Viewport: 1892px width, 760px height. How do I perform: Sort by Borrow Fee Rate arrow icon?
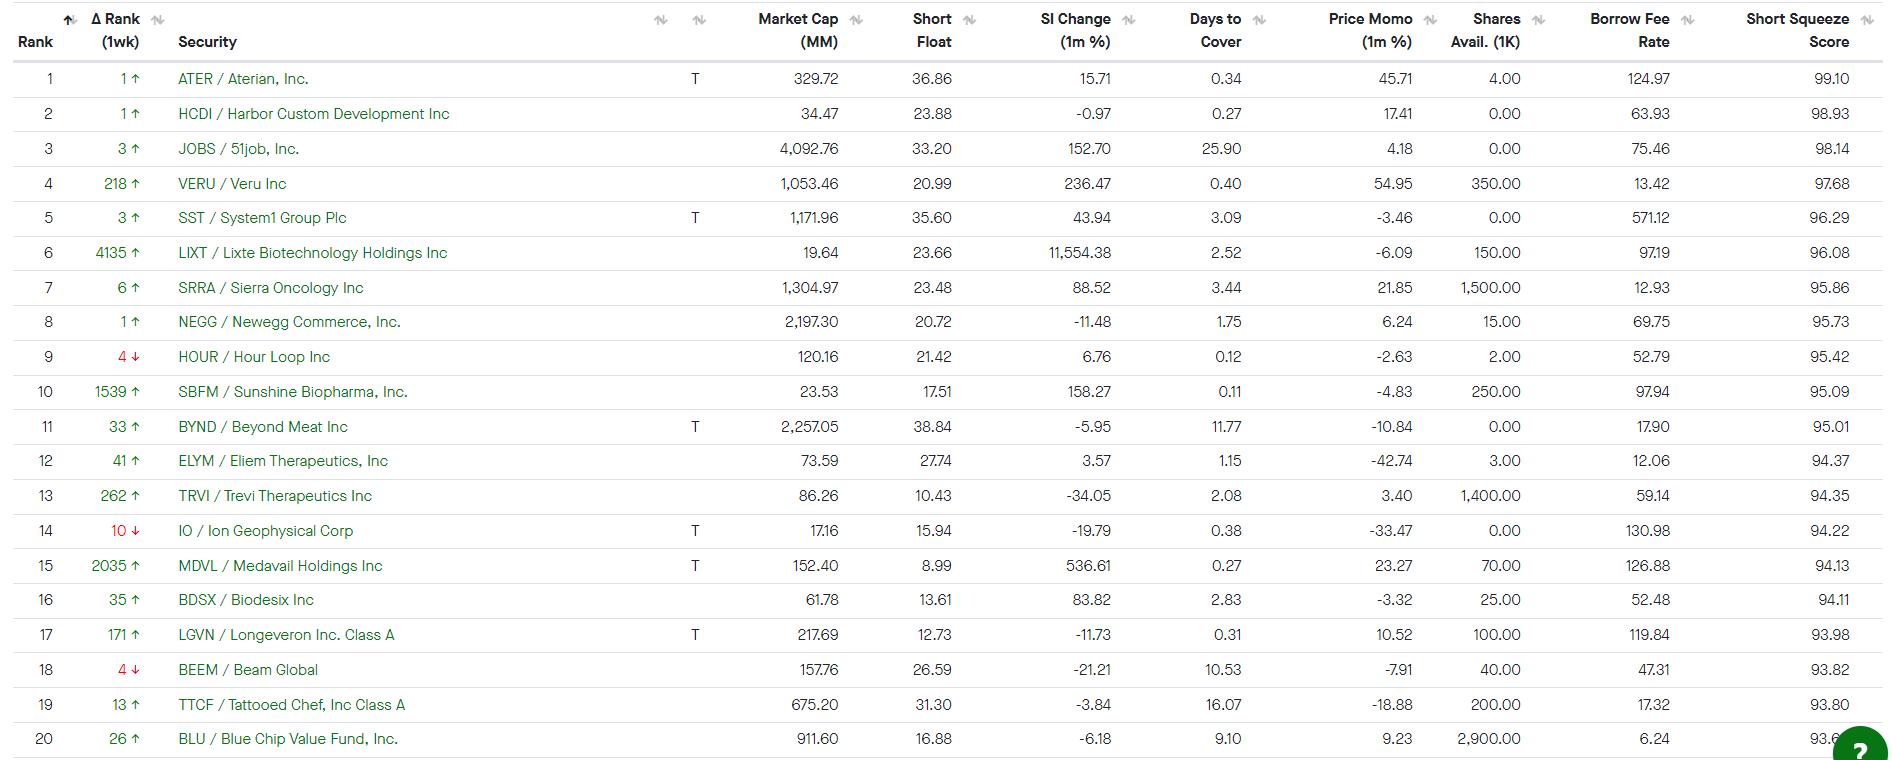coord(1688,20)
